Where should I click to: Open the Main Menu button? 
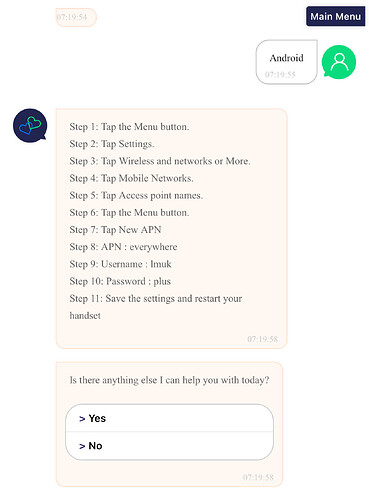[335, 16]
